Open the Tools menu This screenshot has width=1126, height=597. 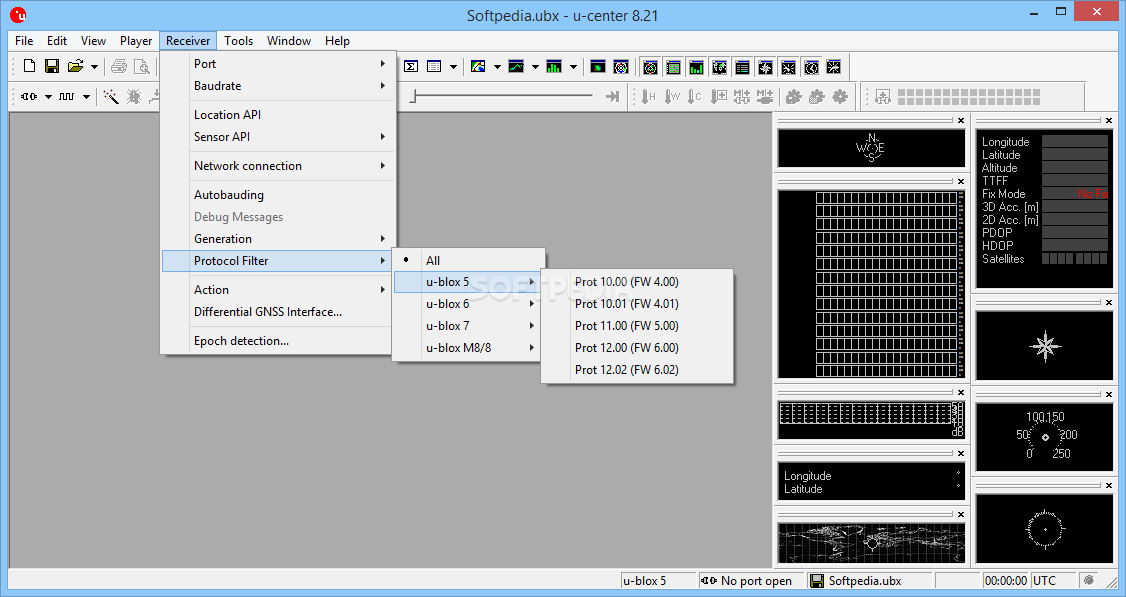click(238, 40)
